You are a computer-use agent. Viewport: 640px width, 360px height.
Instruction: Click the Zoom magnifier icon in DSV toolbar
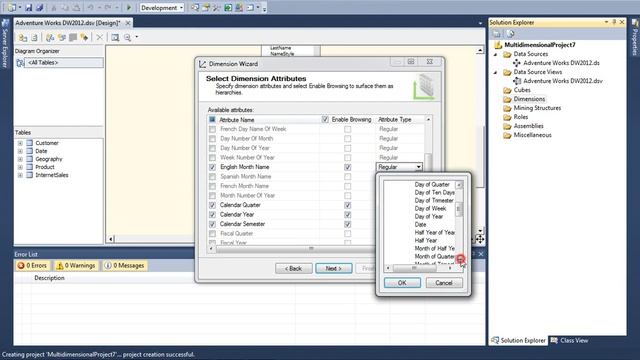coord(127,38)
